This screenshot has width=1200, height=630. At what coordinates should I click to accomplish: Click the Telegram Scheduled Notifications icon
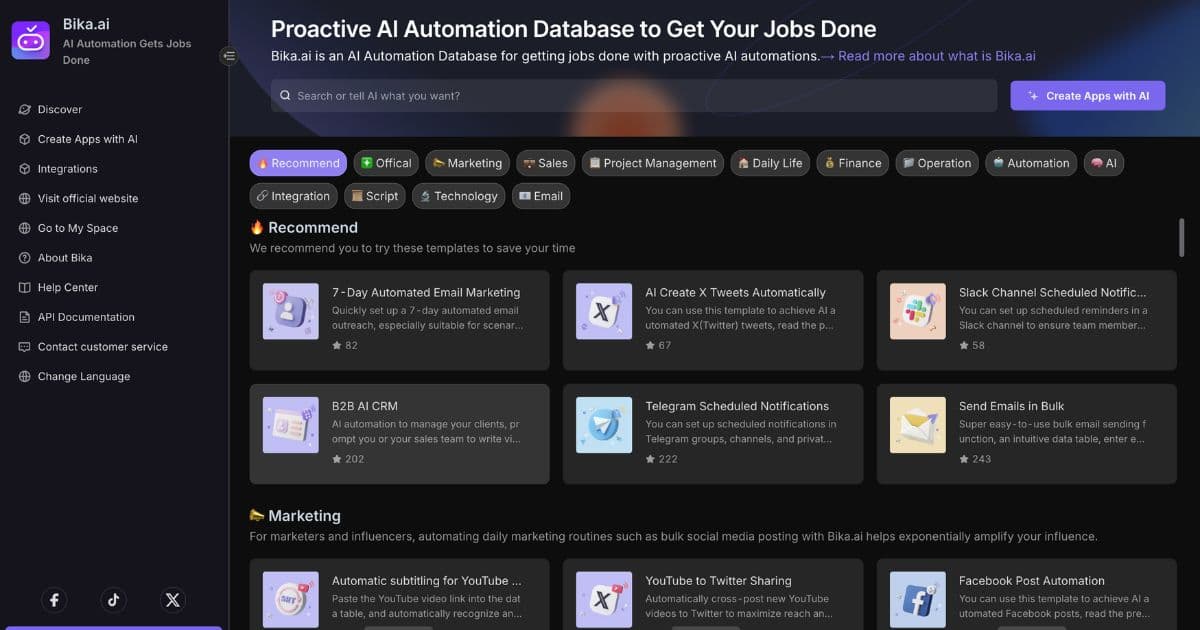click(604, 425)
